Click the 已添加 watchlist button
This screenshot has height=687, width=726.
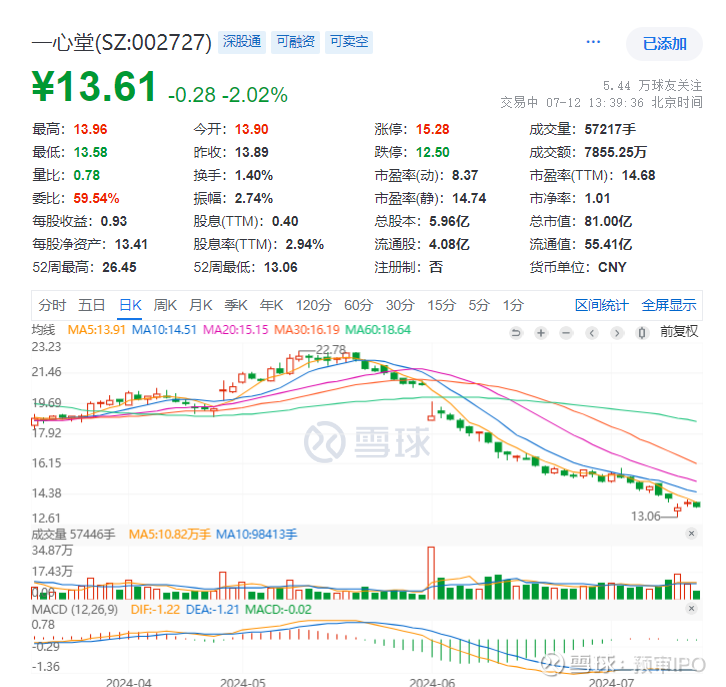[664, 44]
